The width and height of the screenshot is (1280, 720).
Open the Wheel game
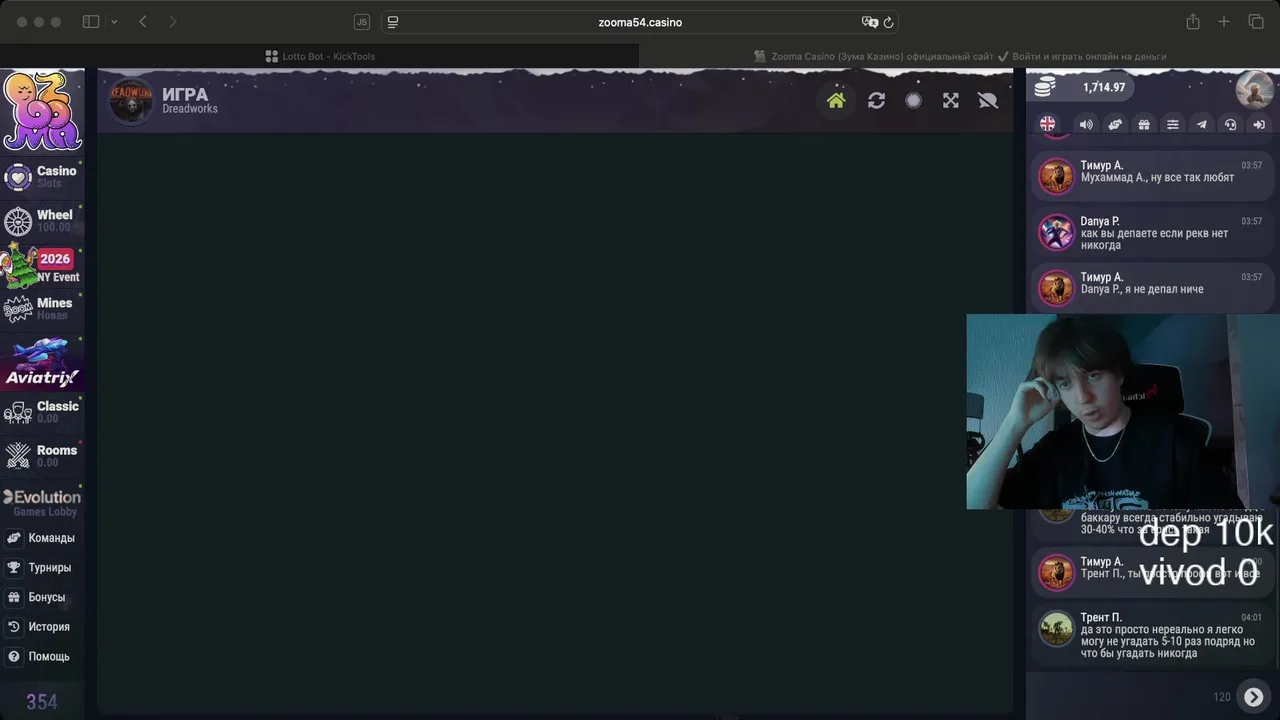click(x=41, y=220)
